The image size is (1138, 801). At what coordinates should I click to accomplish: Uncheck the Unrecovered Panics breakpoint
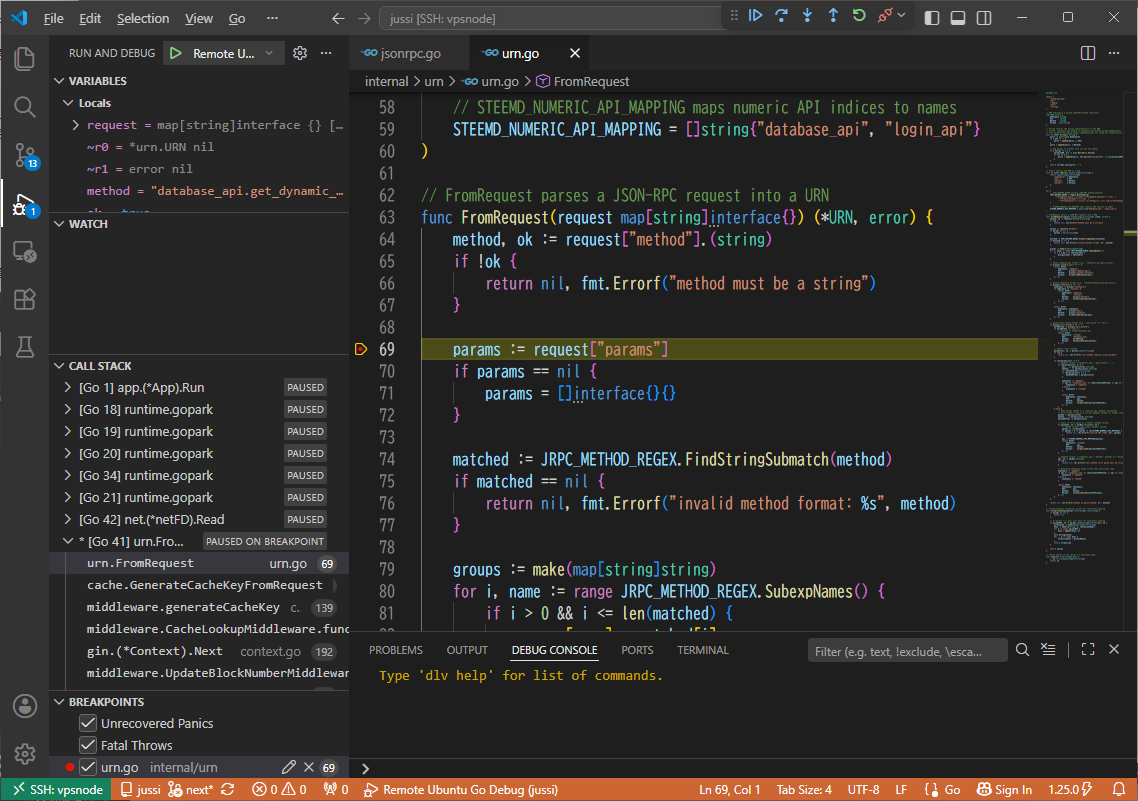click(88, 723)
